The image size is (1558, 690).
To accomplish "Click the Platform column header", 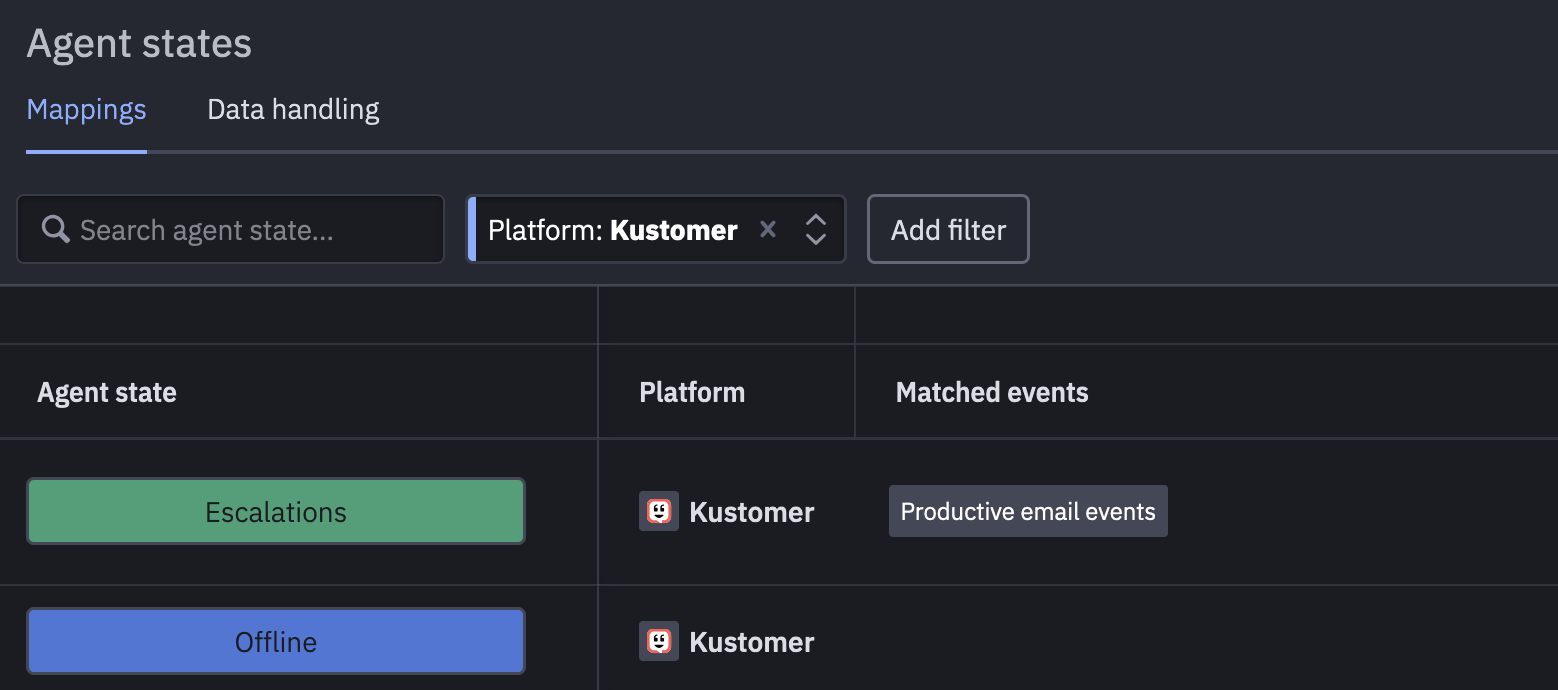I will pos(692,392).
